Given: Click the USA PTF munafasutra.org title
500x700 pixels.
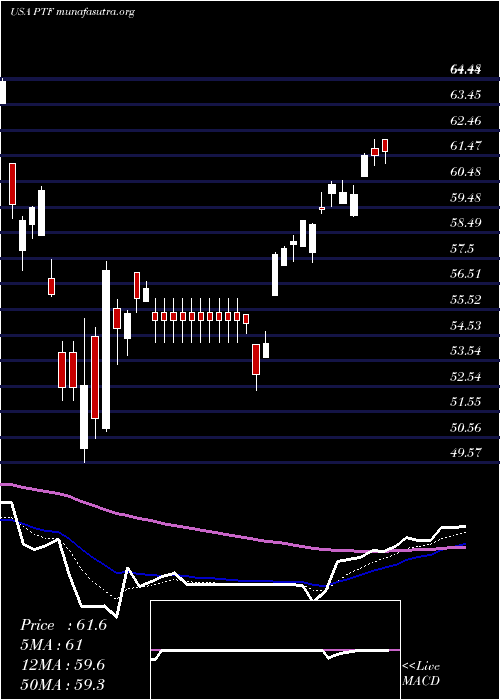Looking at the screenshot, I should [72, 12].
